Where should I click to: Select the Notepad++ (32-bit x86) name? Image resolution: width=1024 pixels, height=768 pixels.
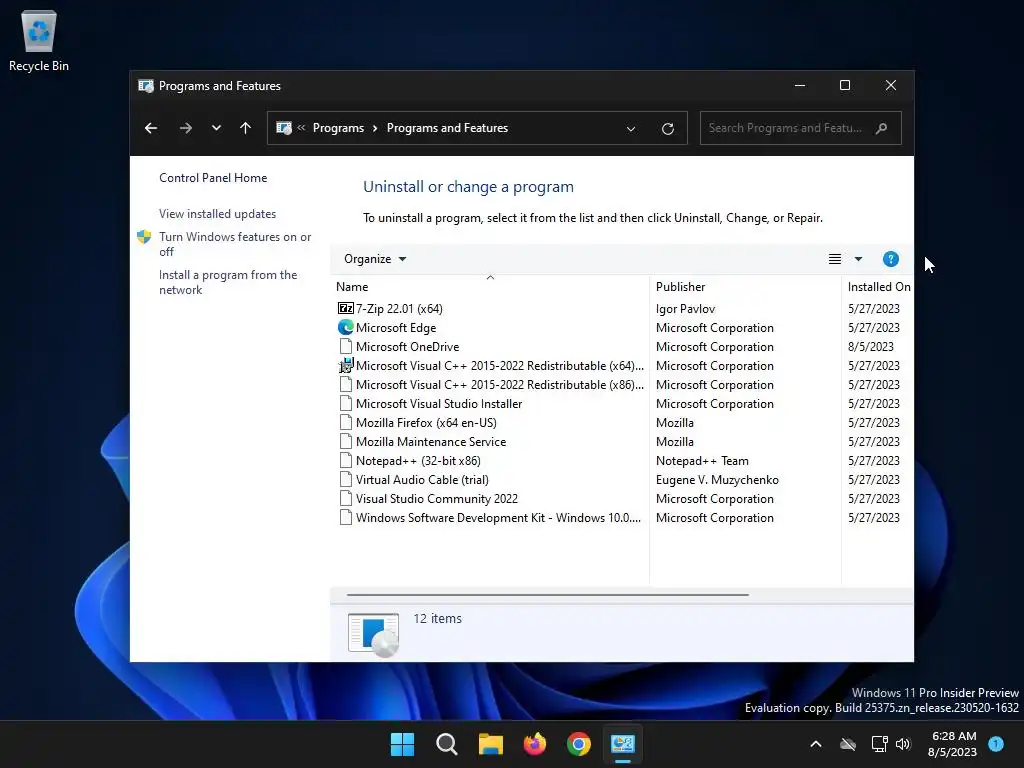pos(418,461)
